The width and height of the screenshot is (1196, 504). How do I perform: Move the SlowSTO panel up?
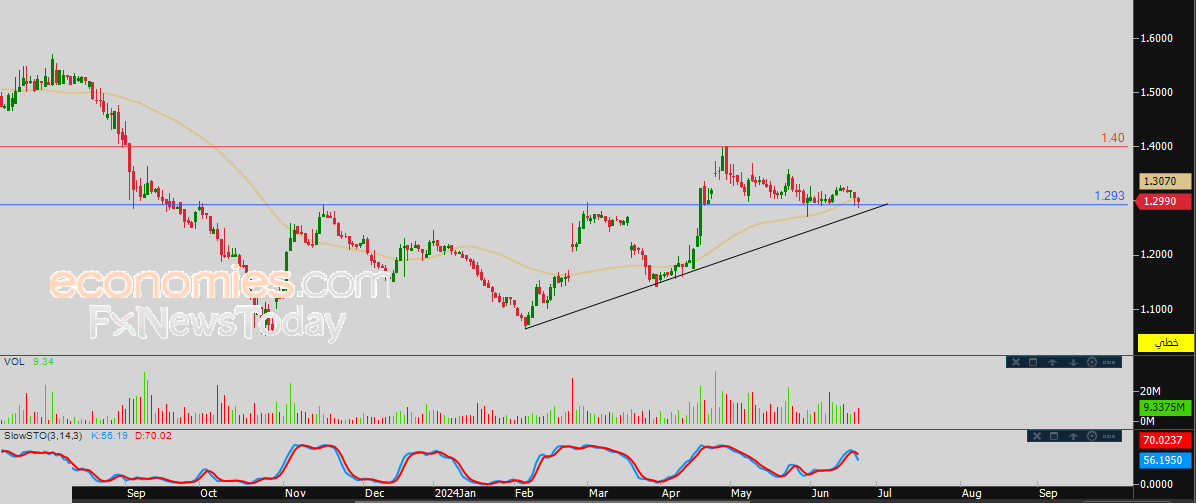tap(1073, 436)
